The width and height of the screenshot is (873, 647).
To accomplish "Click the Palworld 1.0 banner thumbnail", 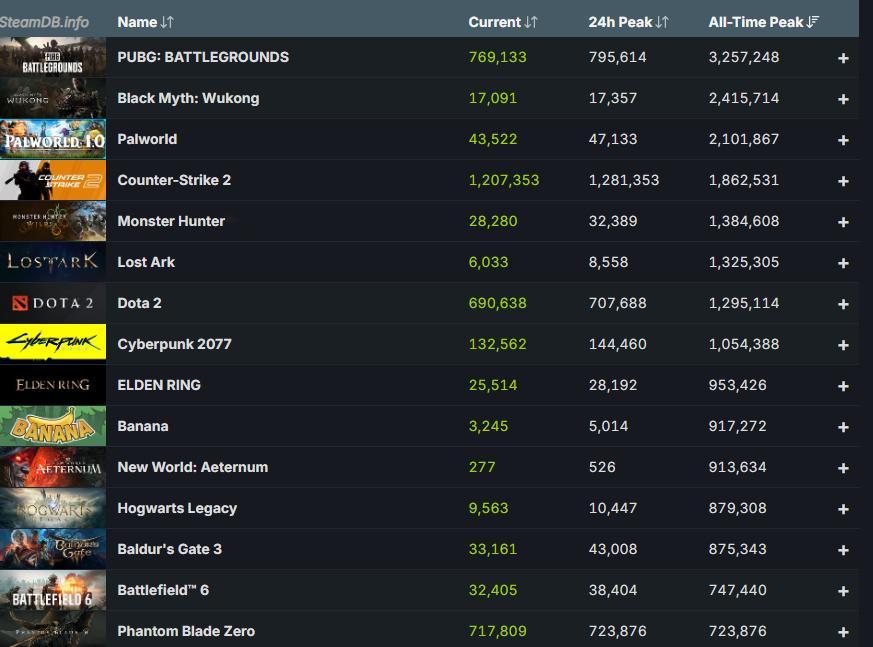I will coord(53,139).
